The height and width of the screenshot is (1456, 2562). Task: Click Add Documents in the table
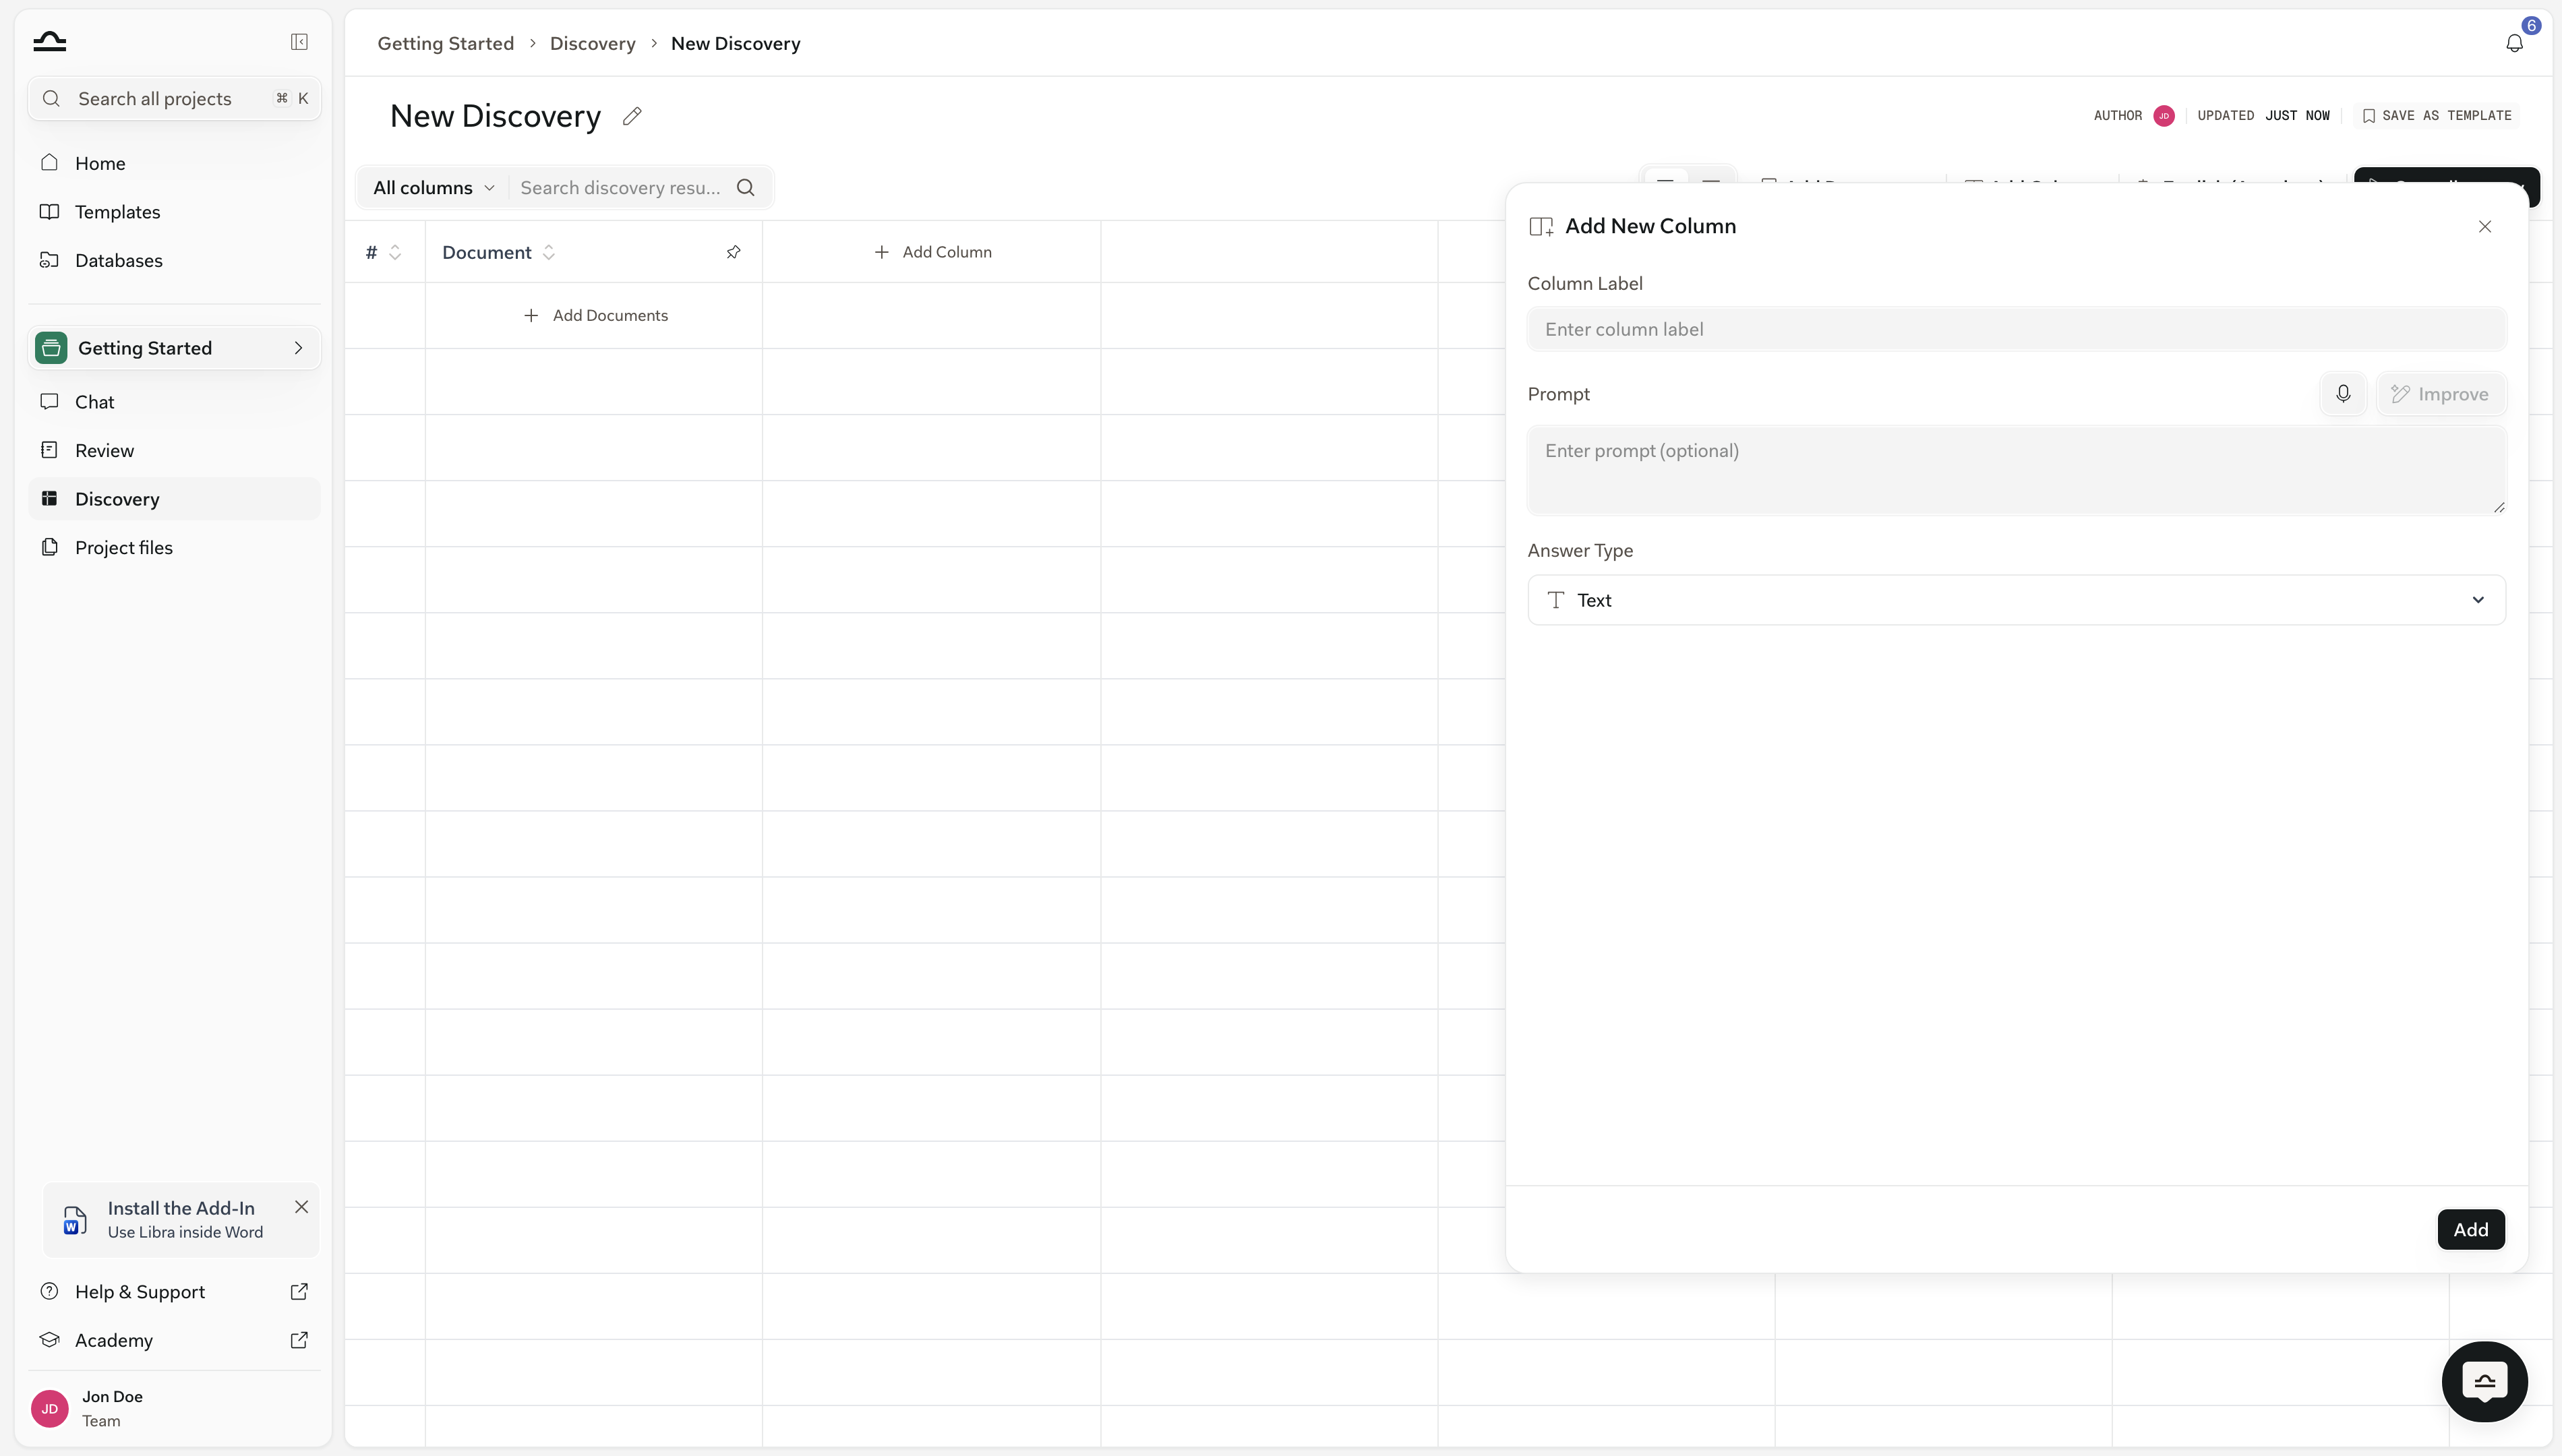pos(595,315)
